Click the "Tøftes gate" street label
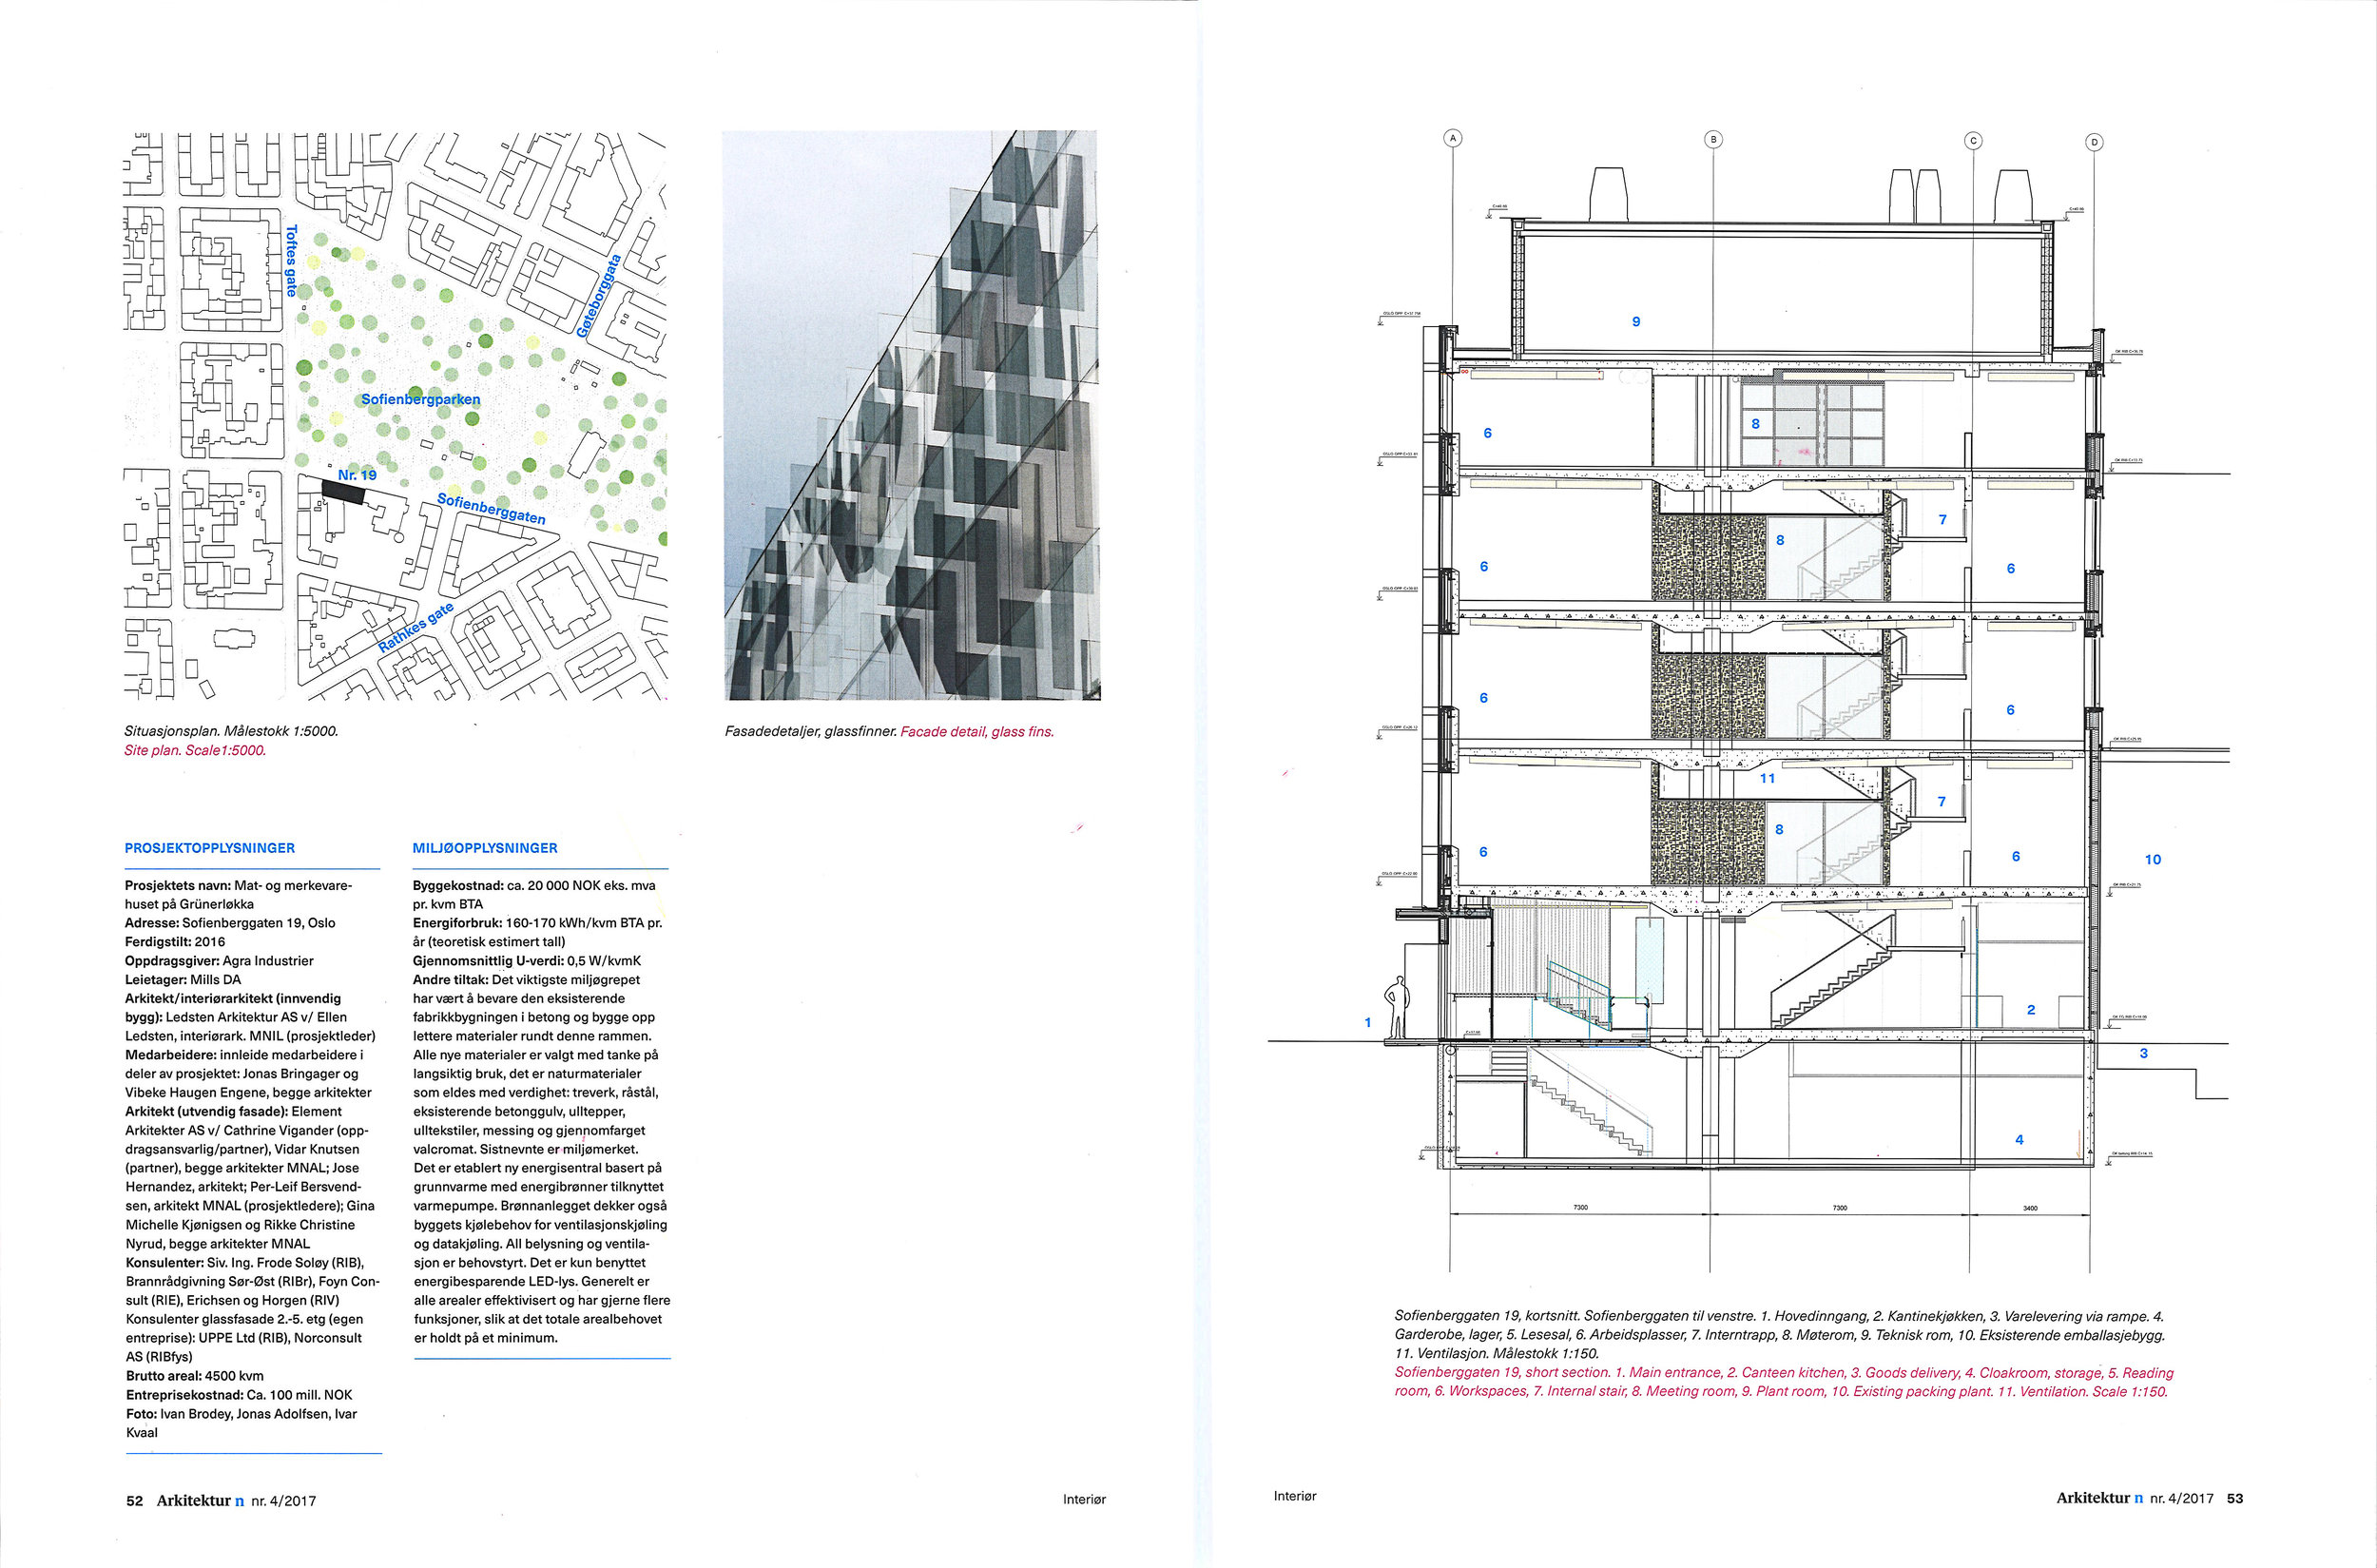Viewport: 2377px width, 1568px height. (x=291, y=260)
